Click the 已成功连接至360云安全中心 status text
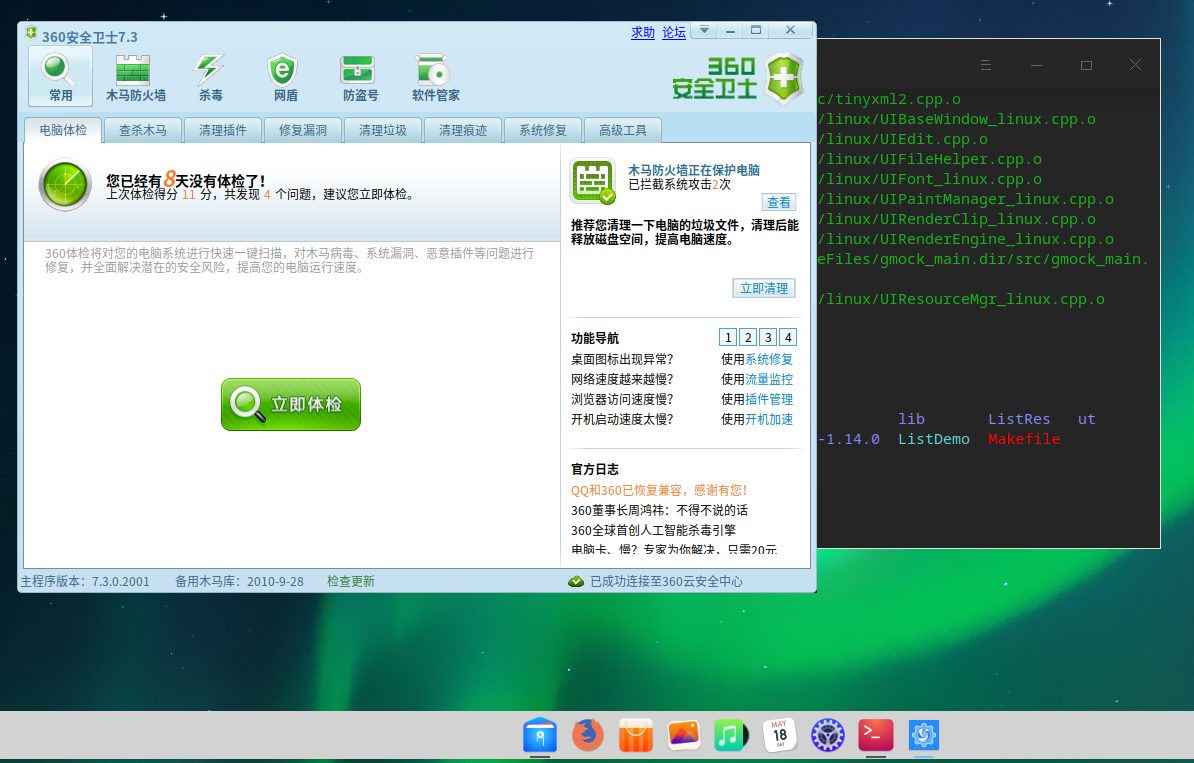1194x763 pixels. (666, 581)
